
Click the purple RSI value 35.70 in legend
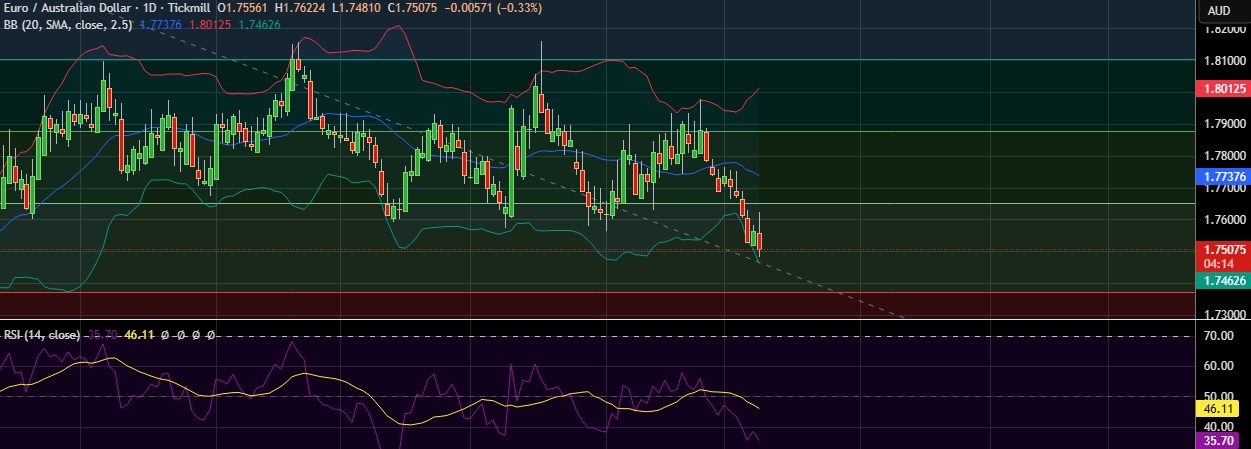click(104, 335)
